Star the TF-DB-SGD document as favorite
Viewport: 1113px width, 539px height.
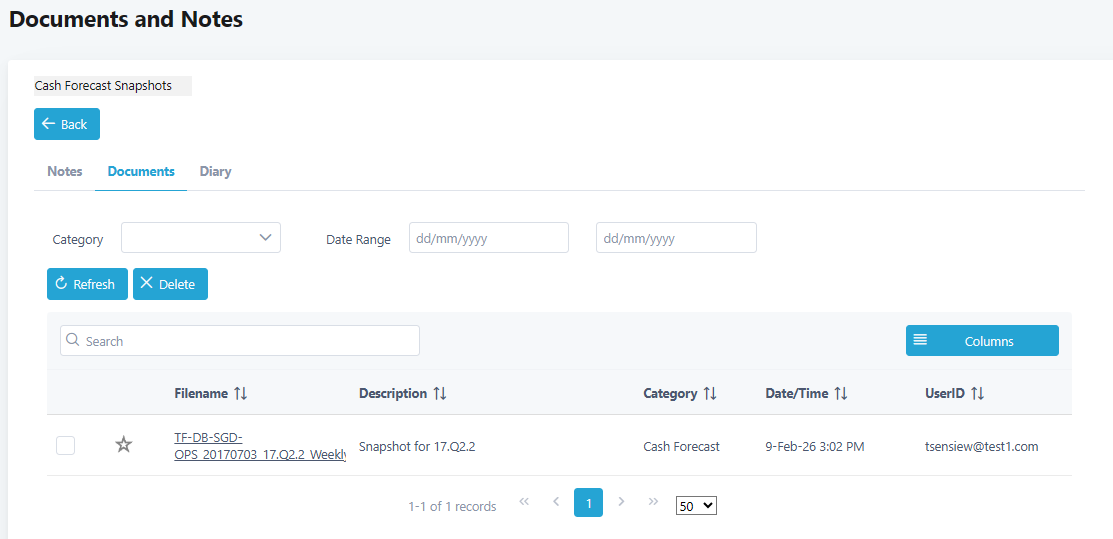[x=124, y=445]
